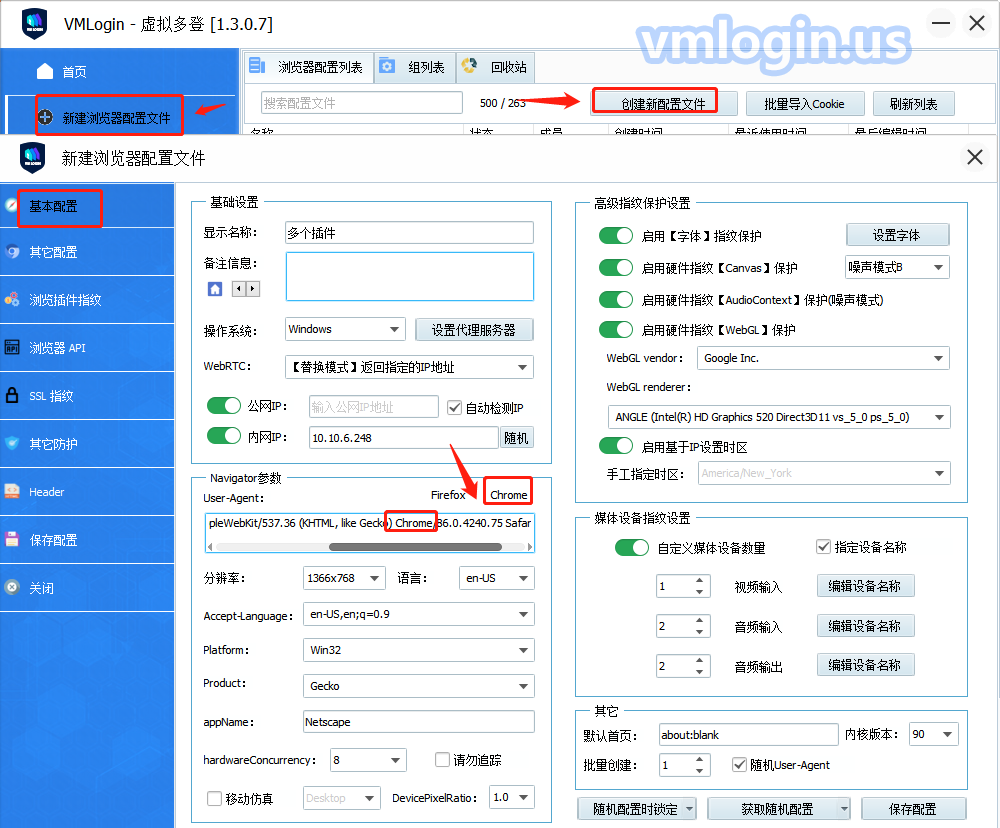The image size is (1000, 828).
Task: Click the 基本配置 sidebar icon
Action: pos(12,206)
